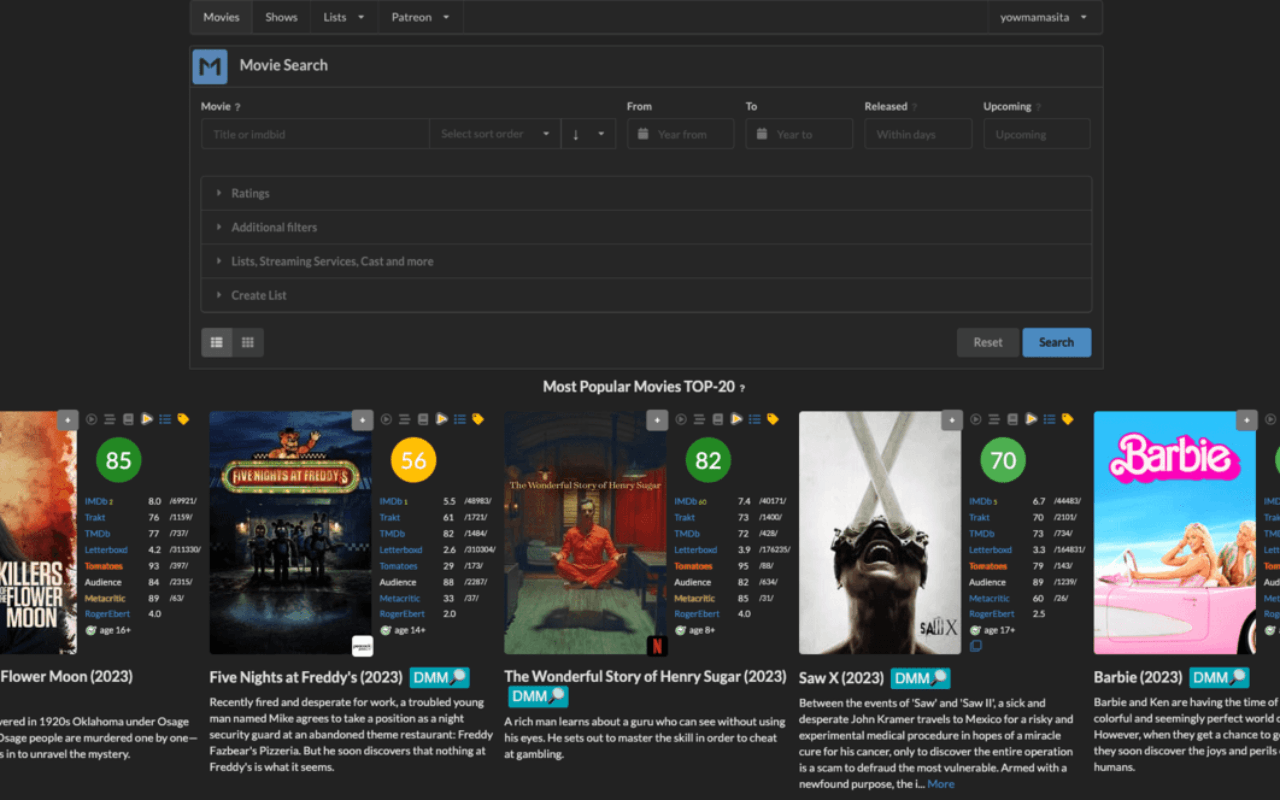Open the yowmamasita user menu
This screenshot has height=800, width=1280.
(1044, 17)
